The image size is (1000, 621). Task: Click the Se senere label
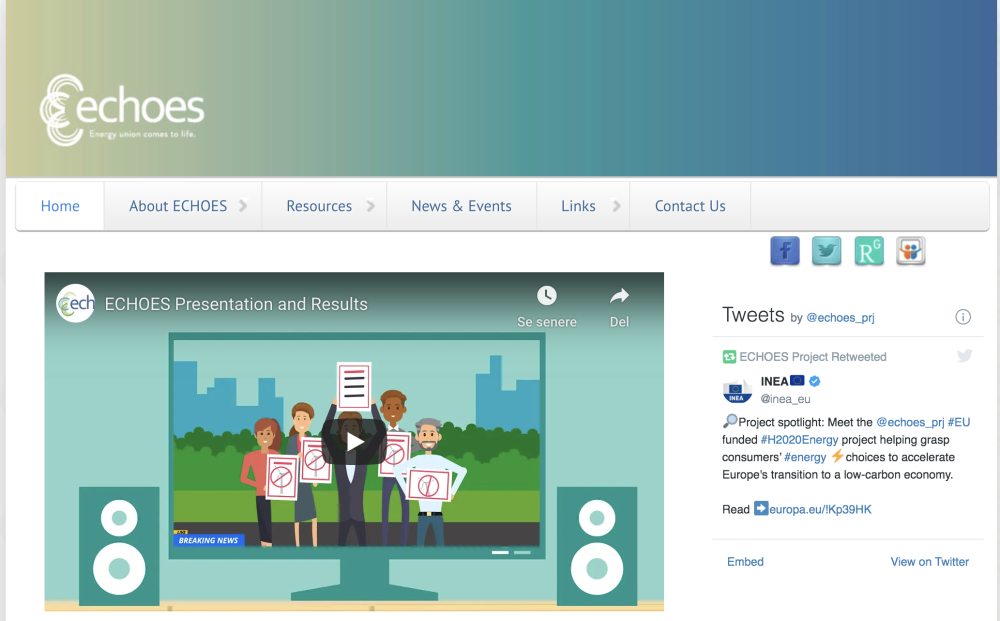click(547, 322)
